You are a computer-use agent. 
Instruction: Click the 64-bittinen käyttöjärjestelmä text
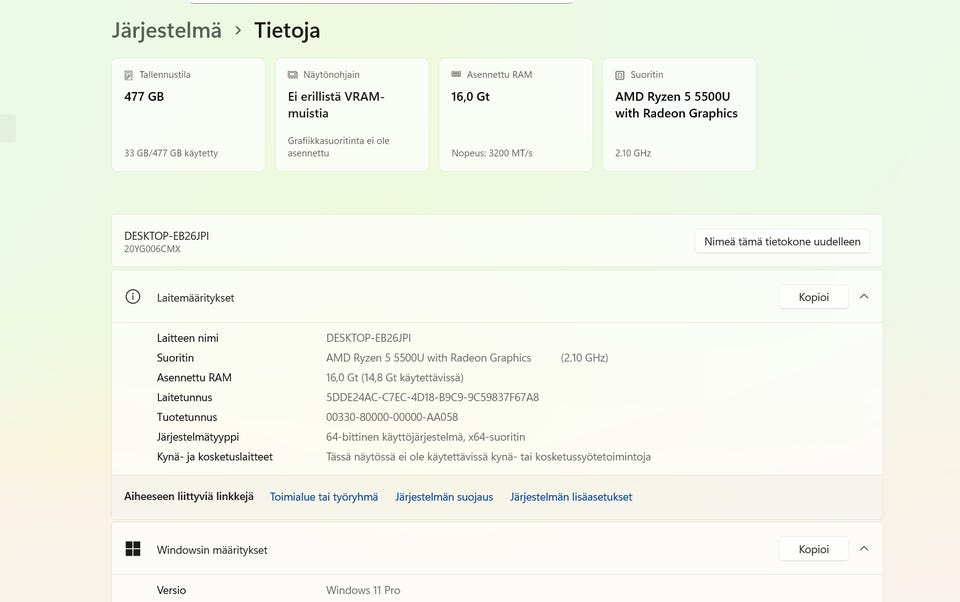[x=426, y=437]
